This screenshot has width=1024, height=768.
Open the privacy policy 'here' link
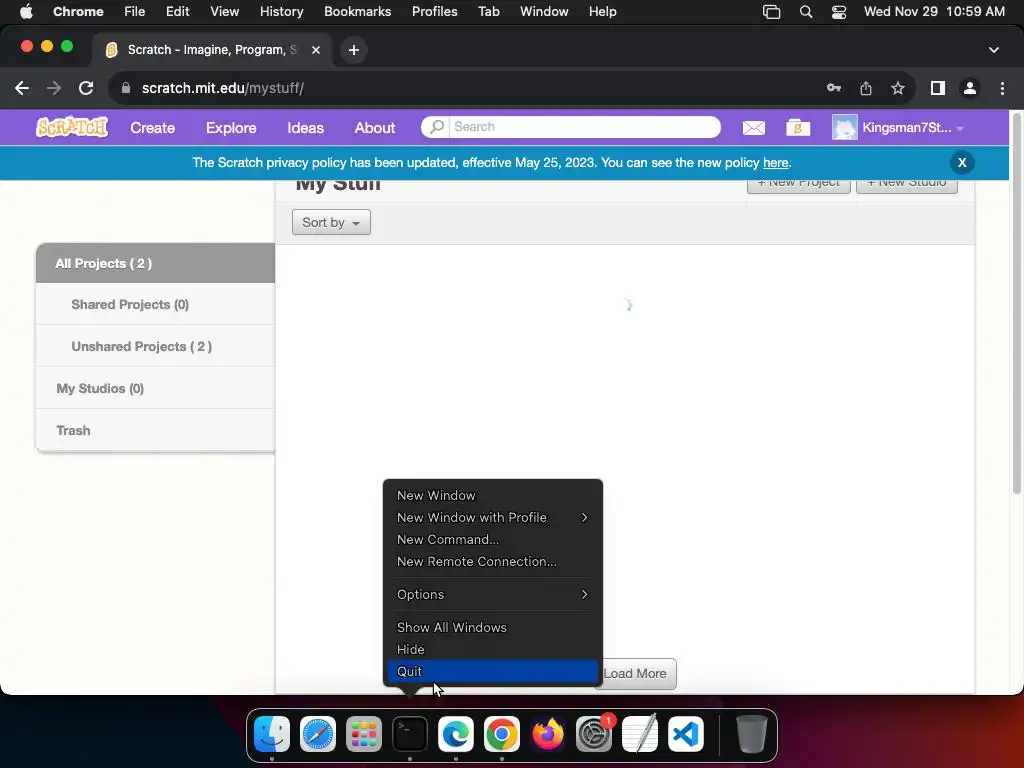pyautogui.click(x=775, y=163)
